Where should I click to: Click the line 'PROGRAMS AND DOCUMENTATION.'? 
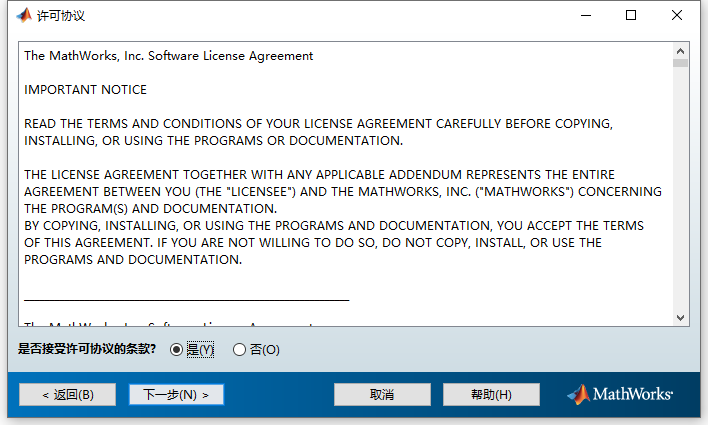[133, 260]
